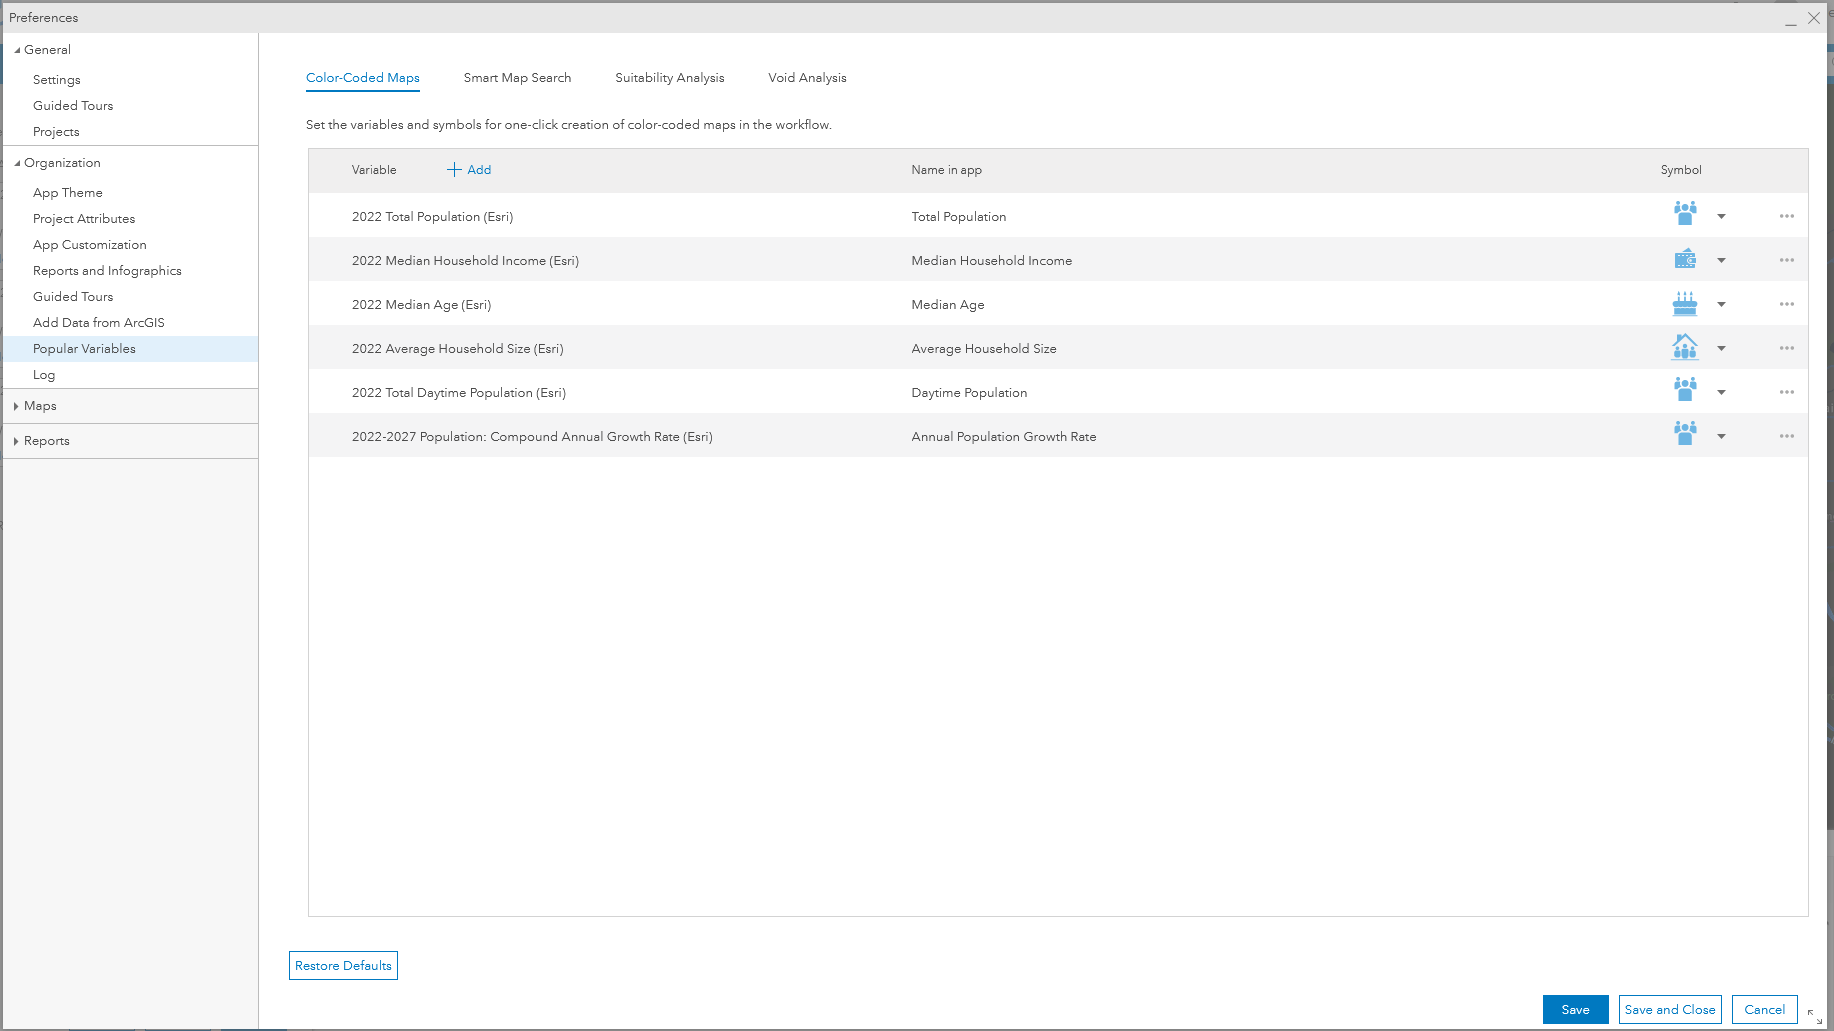Click the house symbol for Average Household Size
Image resolution: width=1834 pixels, height=1031 pixels.
click(1684, 347)
